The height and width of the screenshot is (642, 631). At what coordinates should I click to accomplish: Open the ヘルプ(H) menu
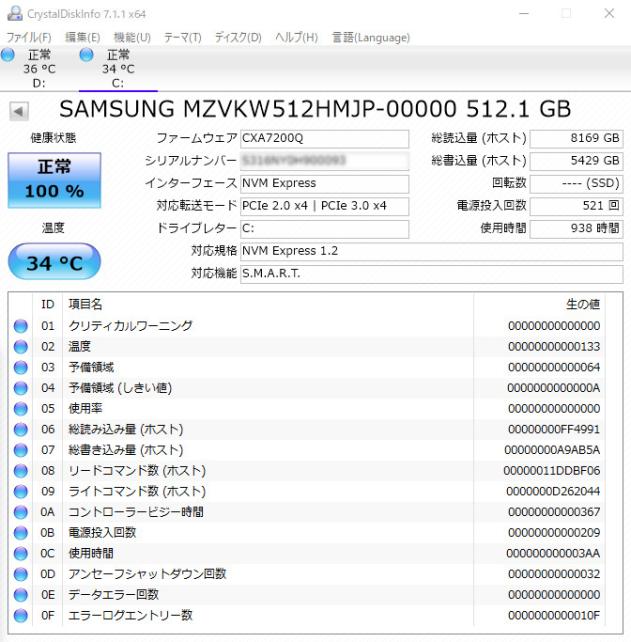pos(296,38)
